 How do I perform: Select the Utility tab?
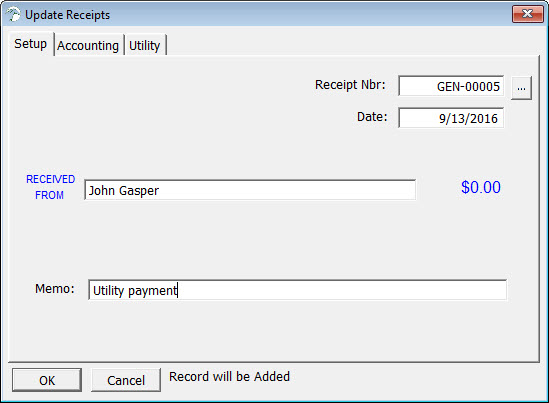(145, 46)
